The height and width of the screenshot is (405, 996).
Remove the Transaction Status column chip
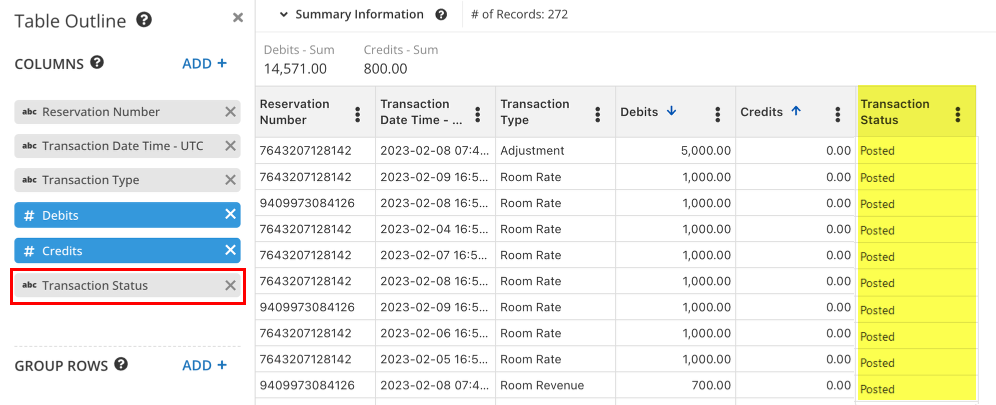[x=230, y=285]
